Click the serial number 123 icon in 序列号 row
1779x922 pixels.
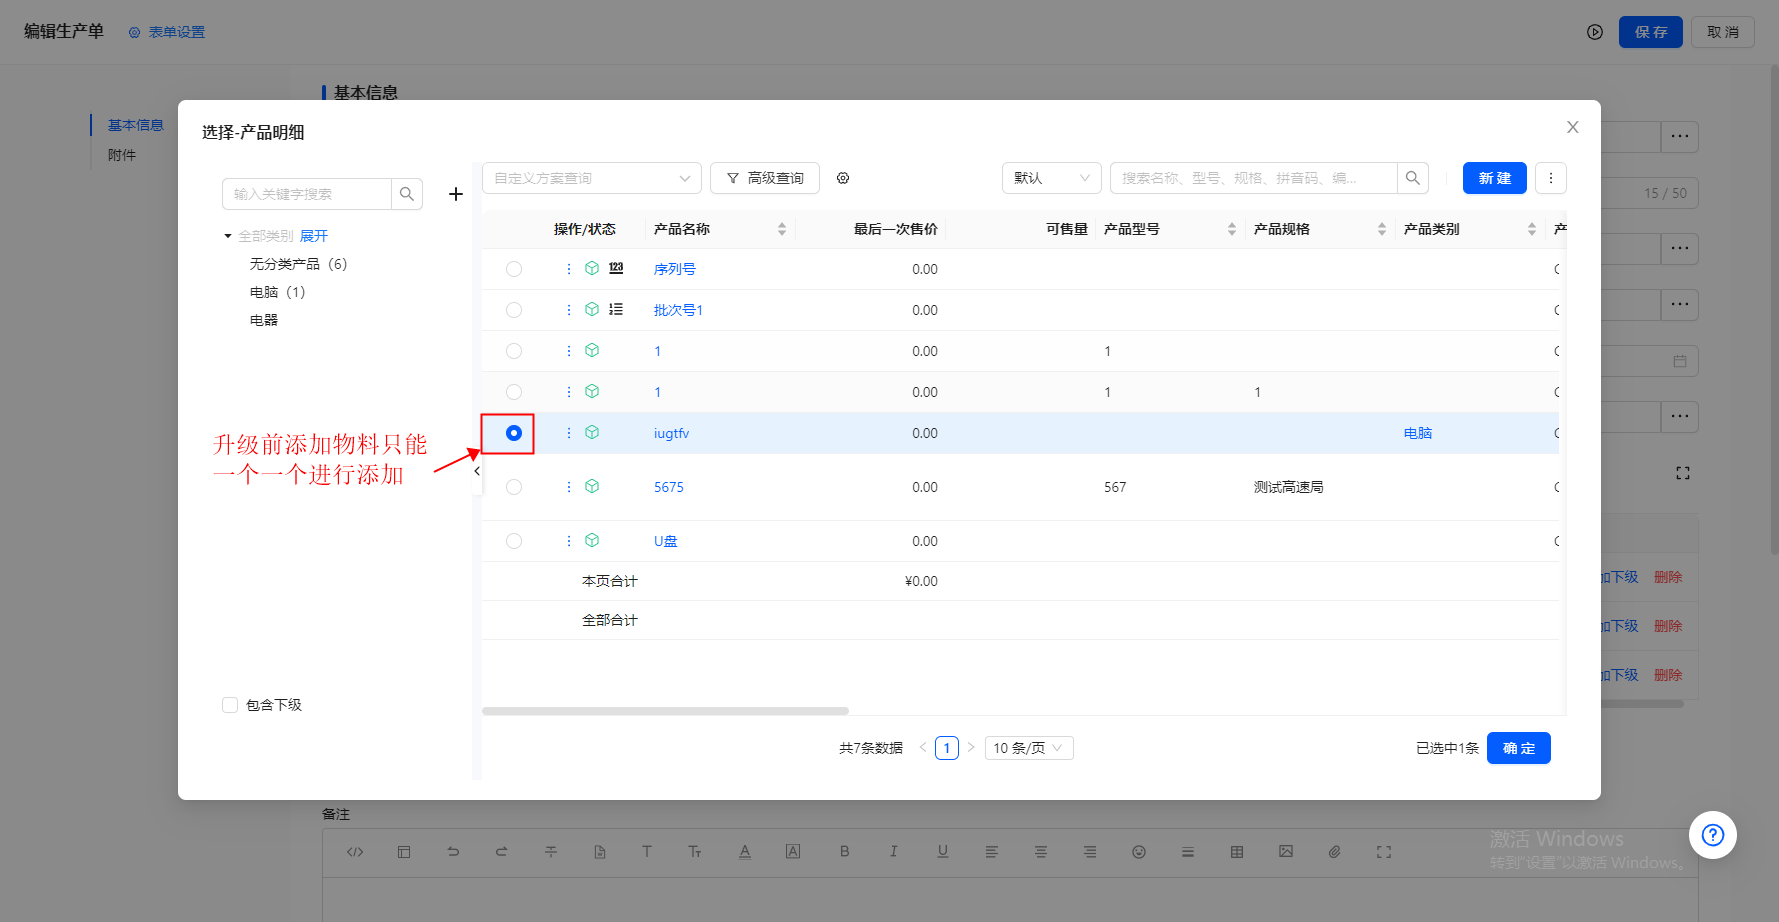(x=616, y=268)
